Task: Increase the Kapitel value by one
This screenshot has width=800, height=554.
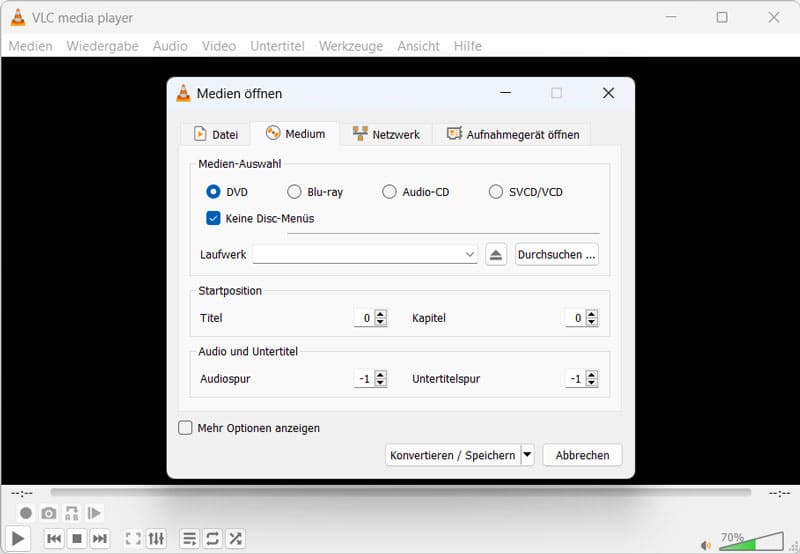Action: click(x=591, y=314)
